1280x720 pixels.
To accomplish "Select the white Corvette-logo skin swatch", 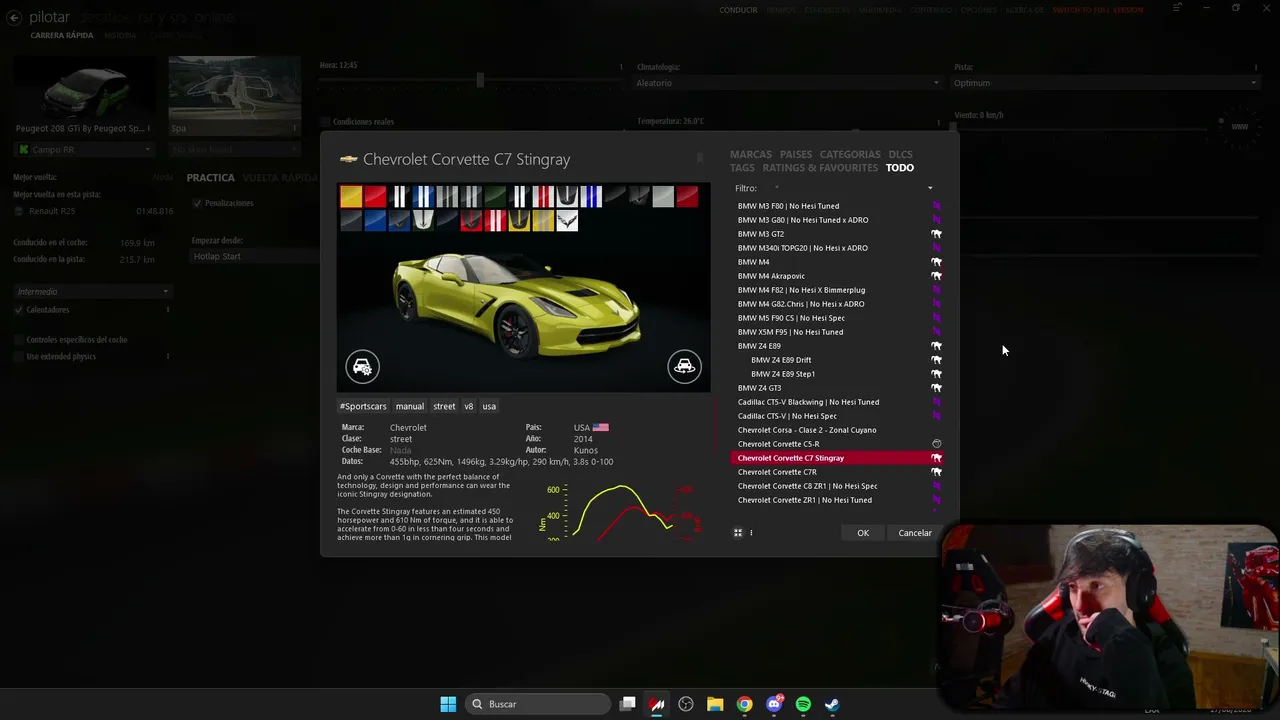I will pos(567,221).
